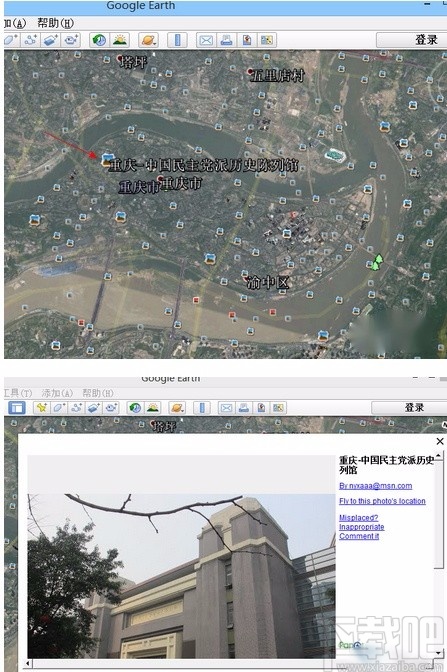
Task: Open the 帮助(H) menu in lower window
Action: [98, 393]
